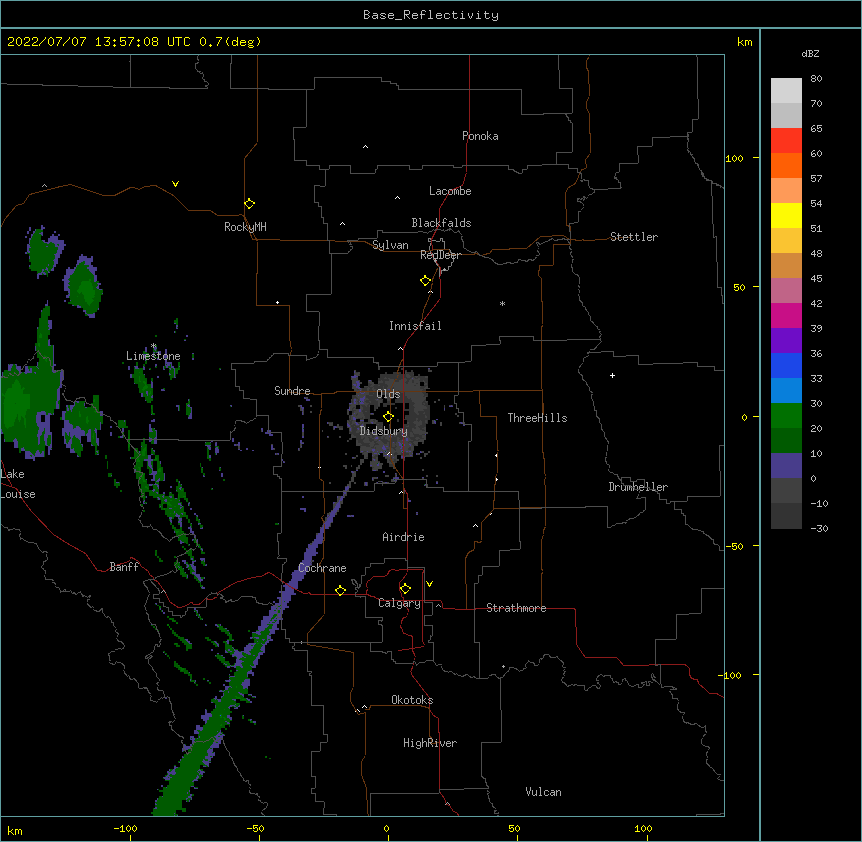Pick the red 65-60 dBZ legend swatch
The image size is (862, 842).
tap(786, 141)
